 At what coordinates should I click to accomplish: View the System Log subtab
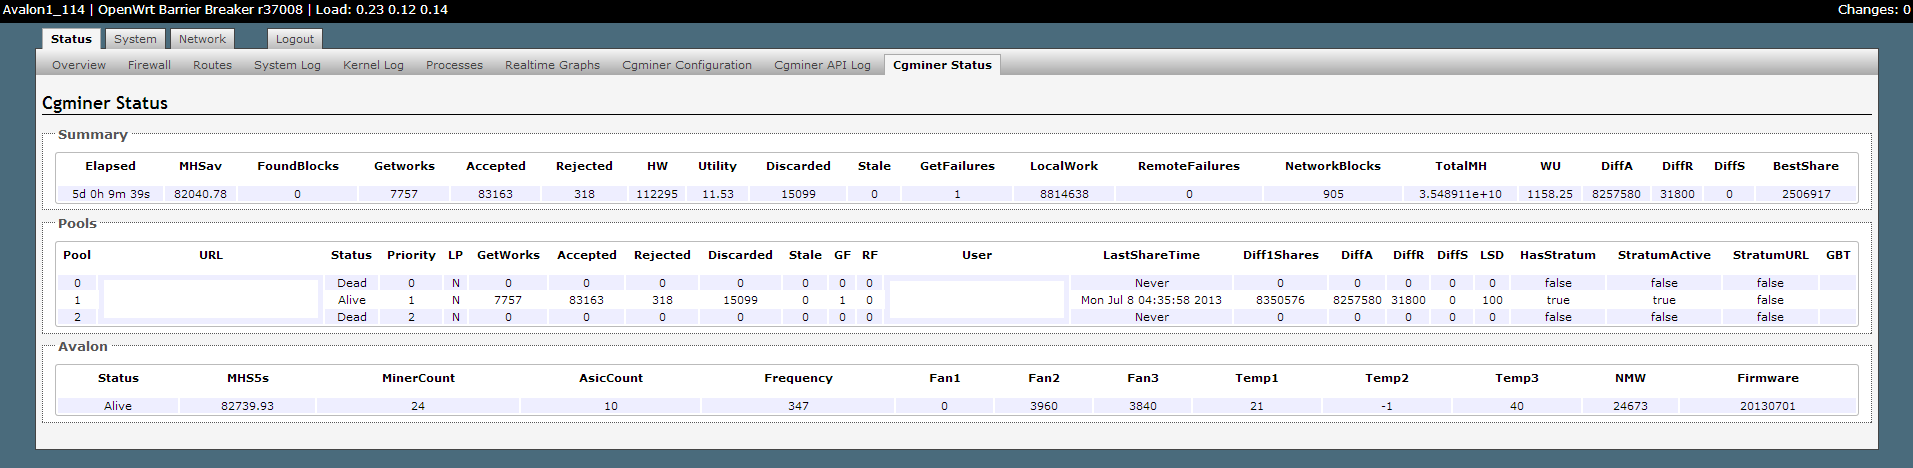point(287,65)
